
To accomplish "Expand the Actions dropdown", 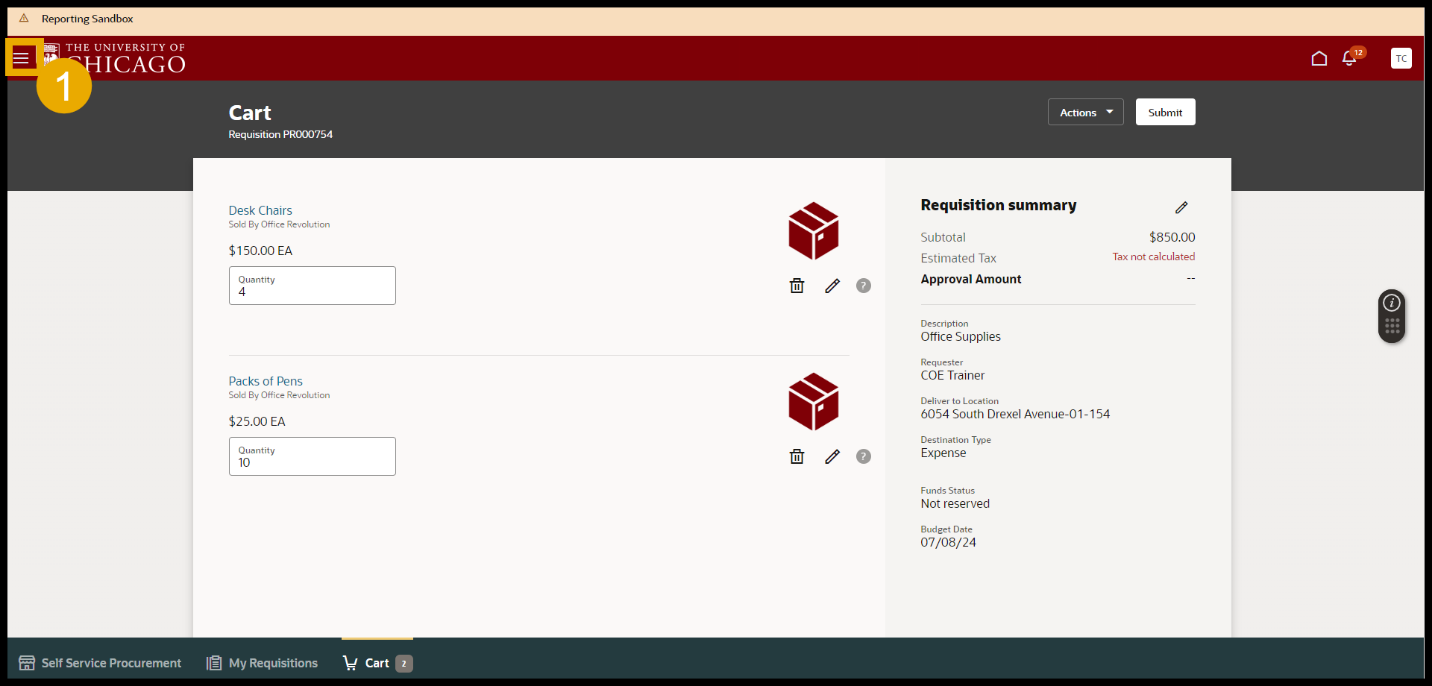I will click(1085, 112).
